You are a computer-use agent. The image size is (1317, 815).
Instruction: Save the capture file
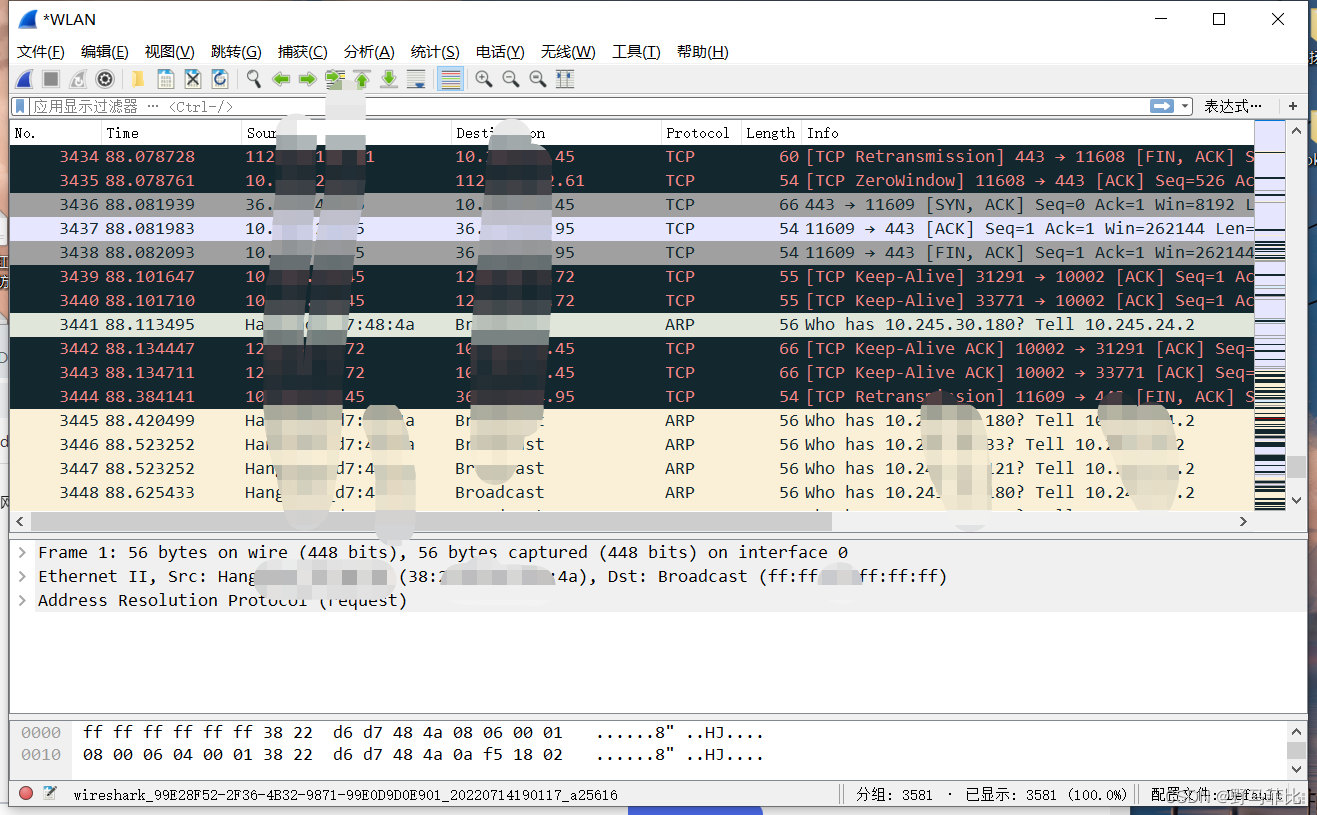166,79
